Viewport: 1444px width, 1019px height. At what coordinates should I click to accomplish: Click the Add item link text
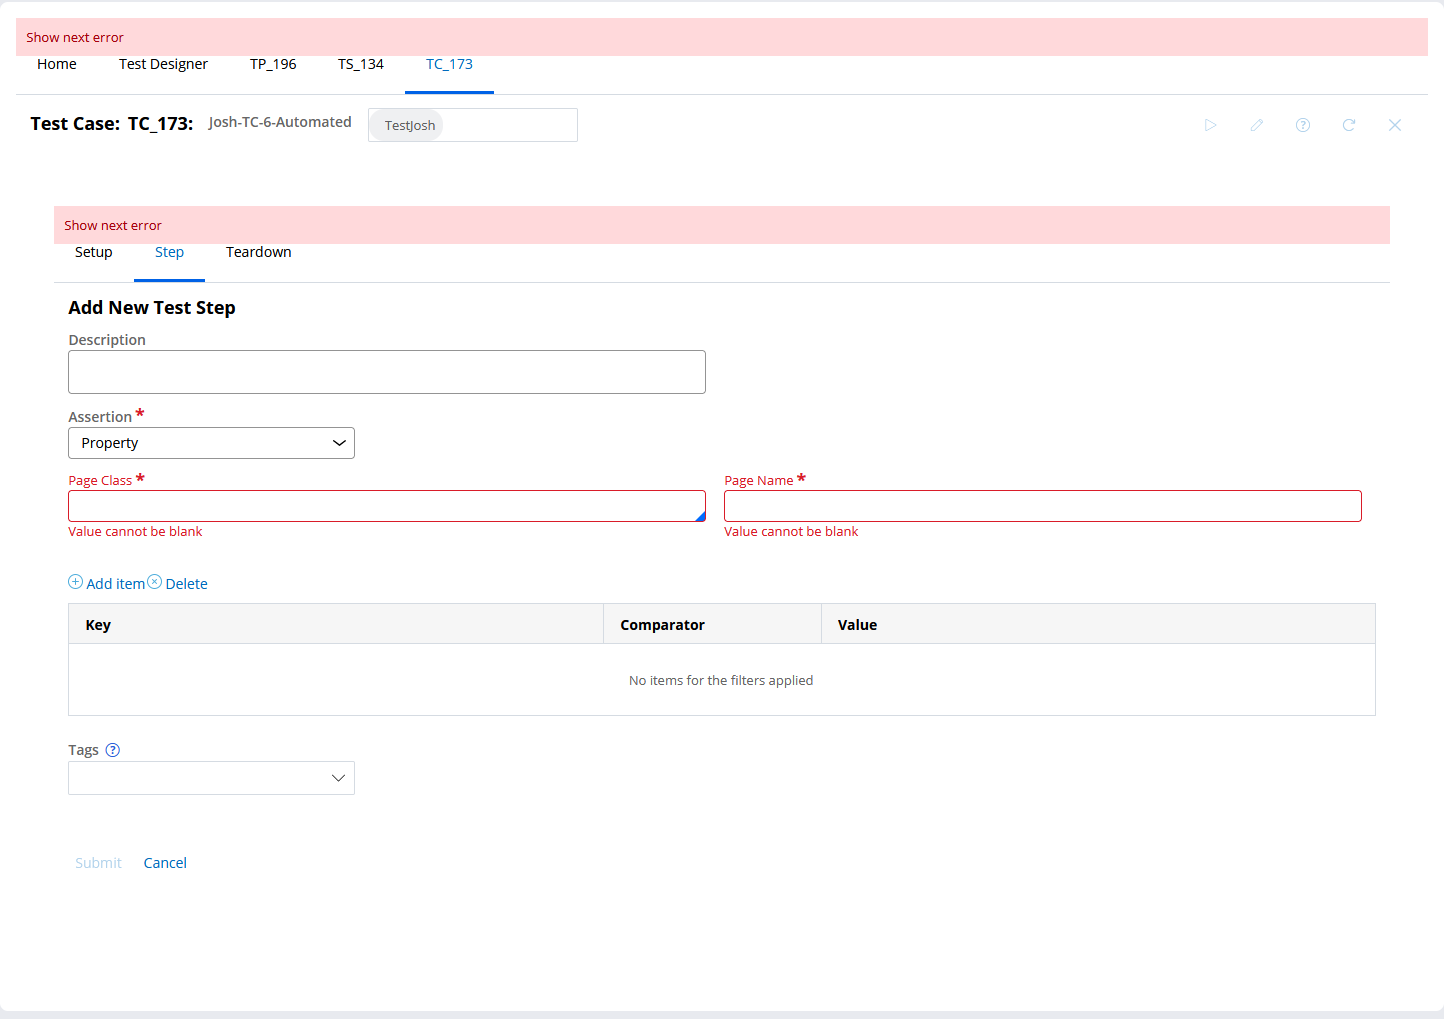[x=116, y=584]
